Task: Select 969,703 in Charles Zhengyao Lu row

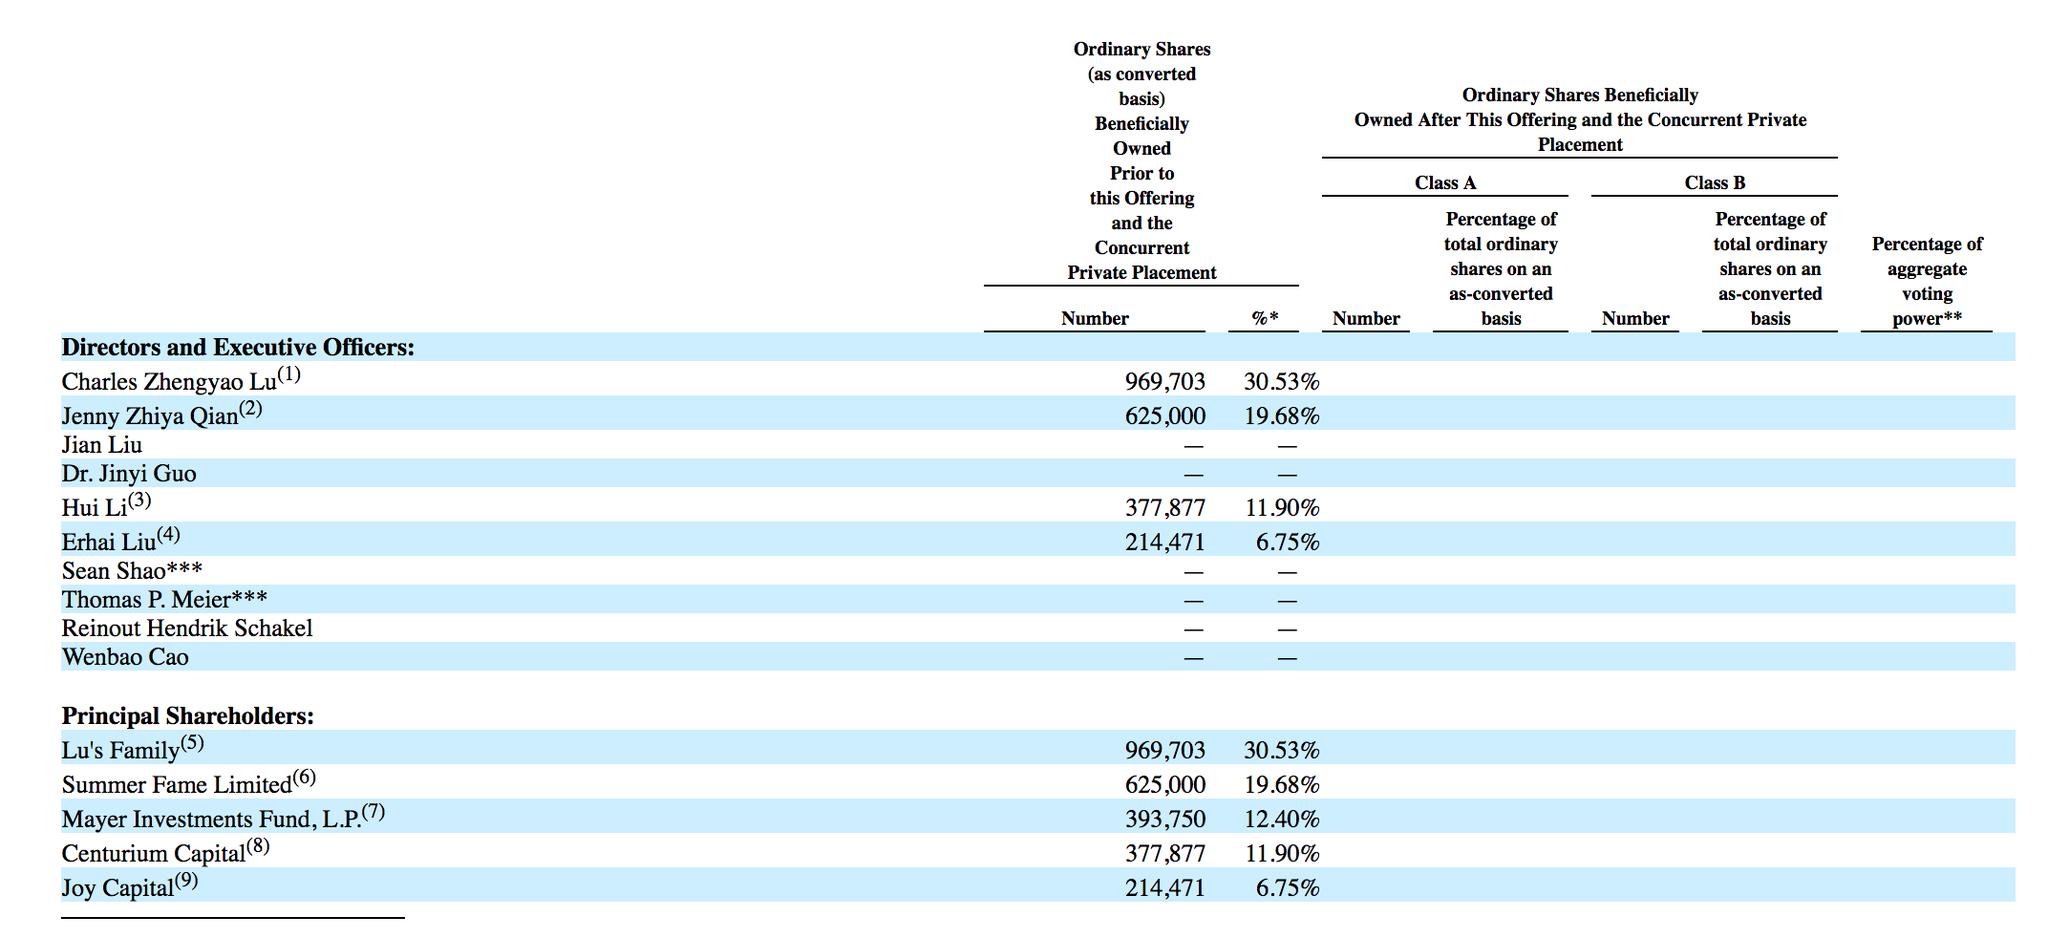Action: click(1165, 382)
